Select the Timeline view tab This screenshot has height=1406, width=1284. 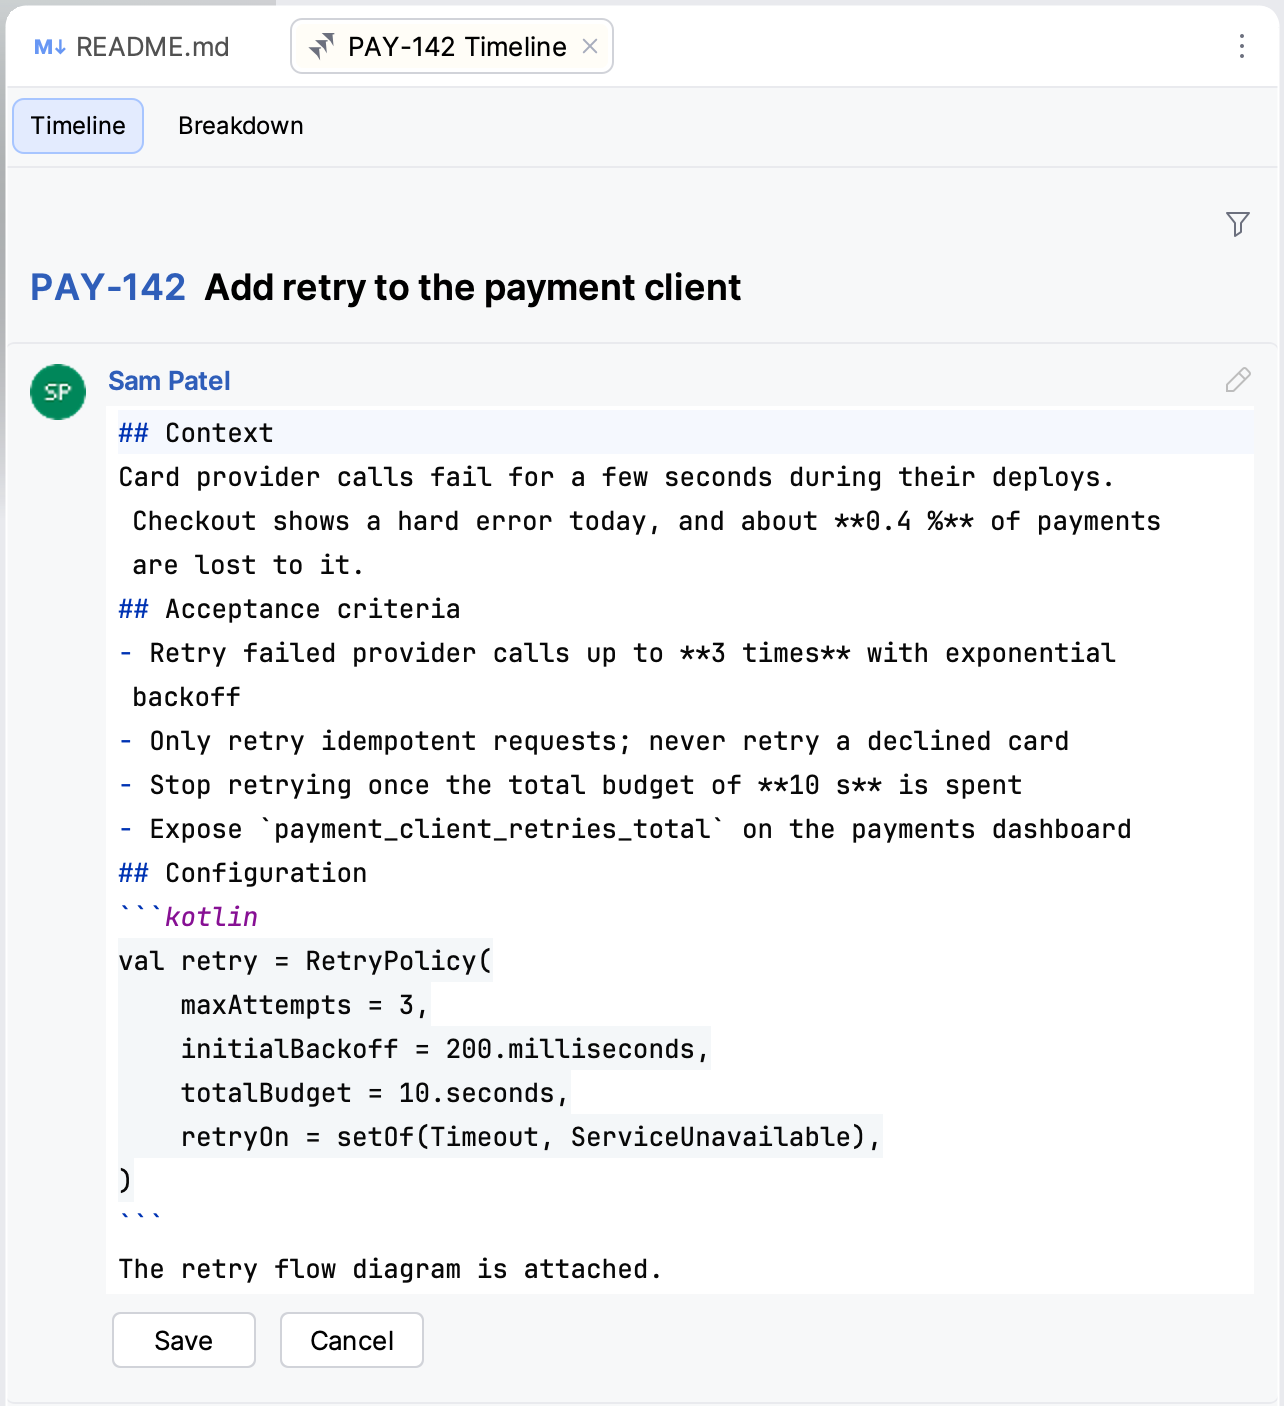(x=78, y=126)
